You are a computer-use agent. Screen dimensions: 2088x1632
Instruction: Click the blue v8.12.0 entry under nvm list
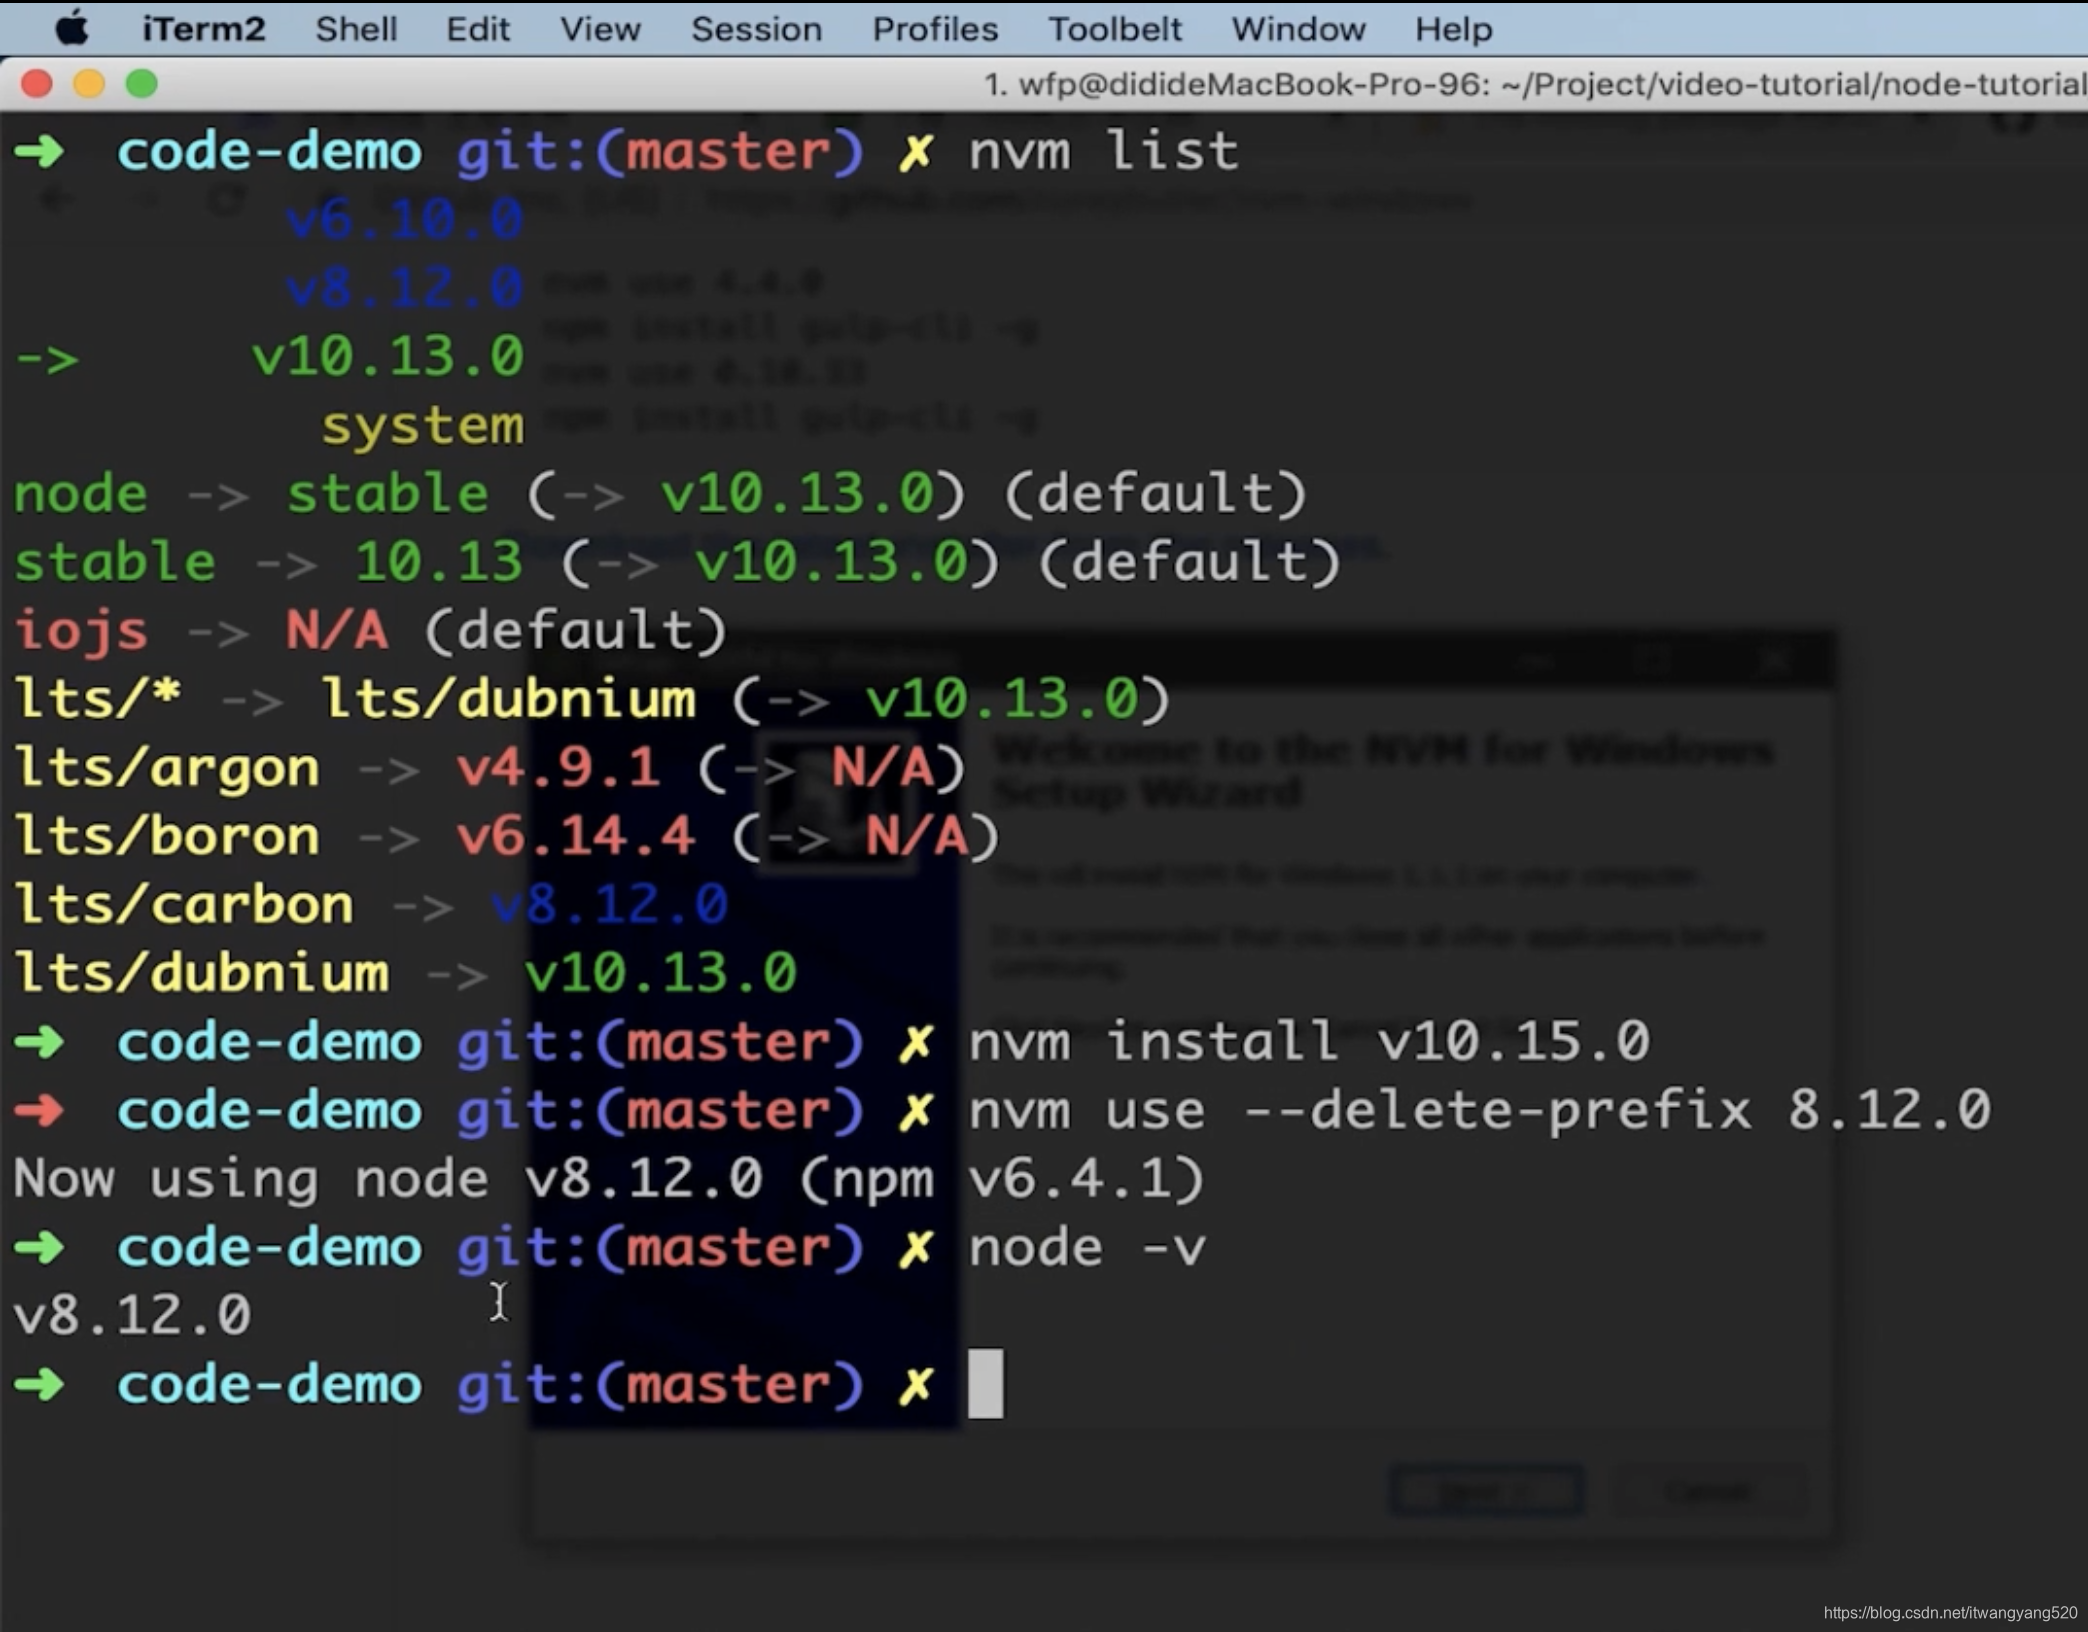pyautogui.click(x=404, y=288)
